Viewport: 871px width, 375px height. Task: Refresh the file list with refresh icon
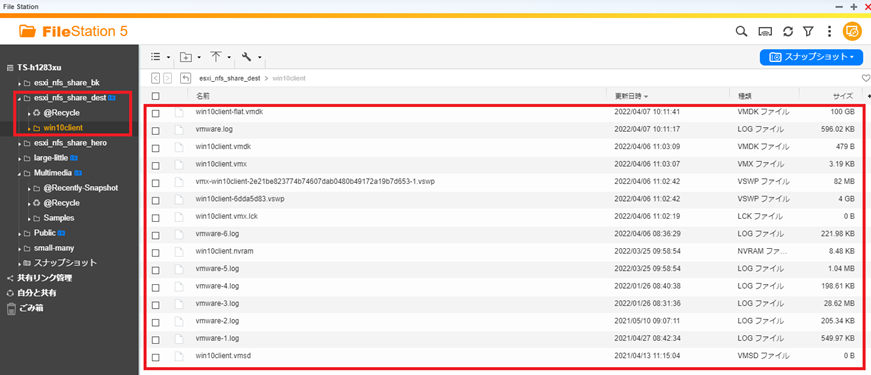(x=788, y=32)
